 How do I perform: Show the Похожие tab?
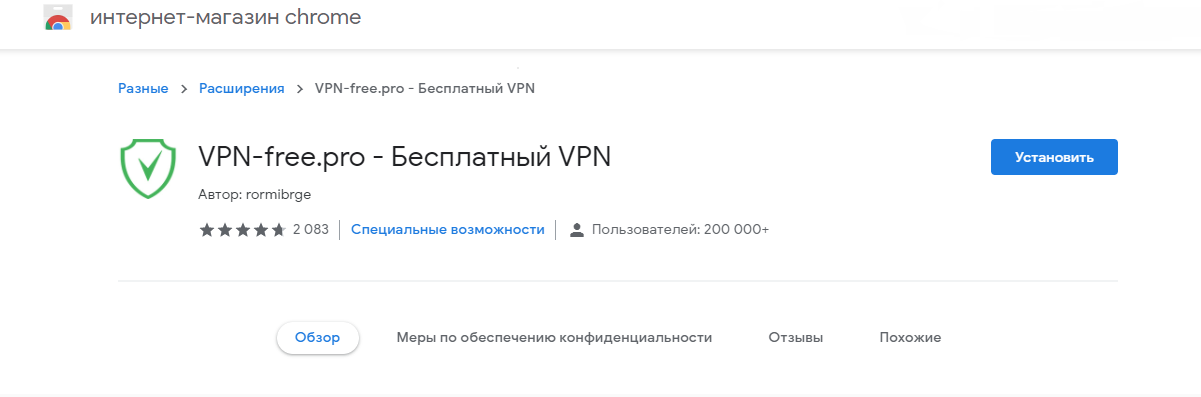pyautogui.click(x=910, y=338)
